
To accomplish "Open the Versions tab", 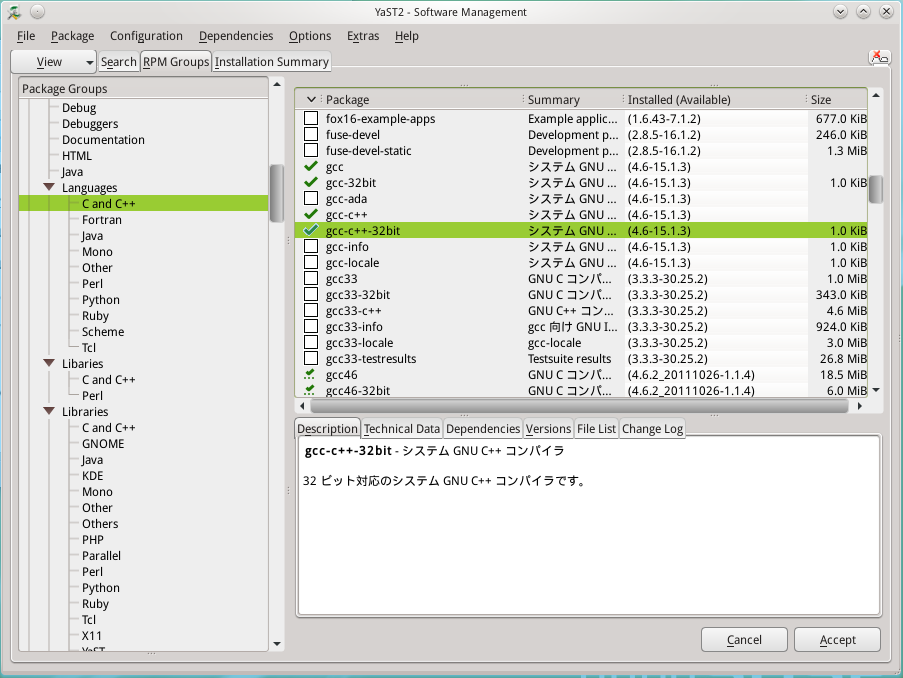I will [548, 429].
